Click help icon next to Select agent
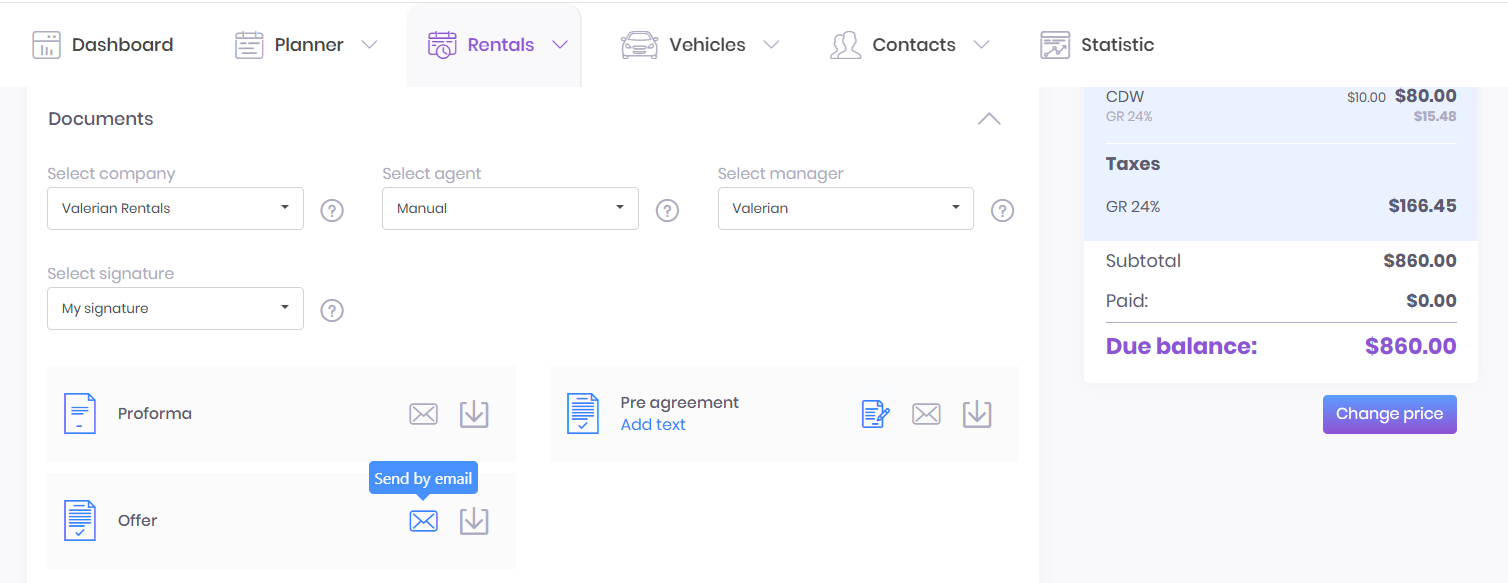The width and height of the screenshot is (1508, 583). pos(667,211)
